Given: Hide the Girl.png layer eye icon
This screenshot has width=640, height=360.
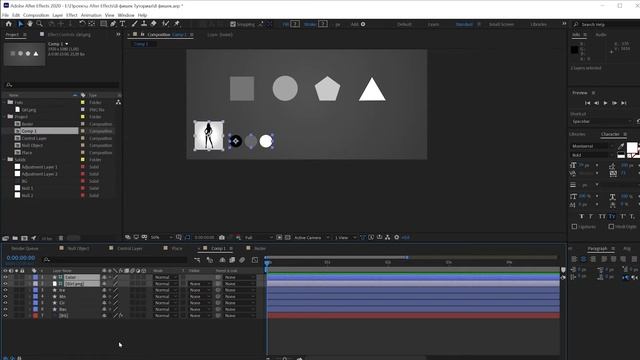Looking at the screenshot, I should tap(5, 284).
